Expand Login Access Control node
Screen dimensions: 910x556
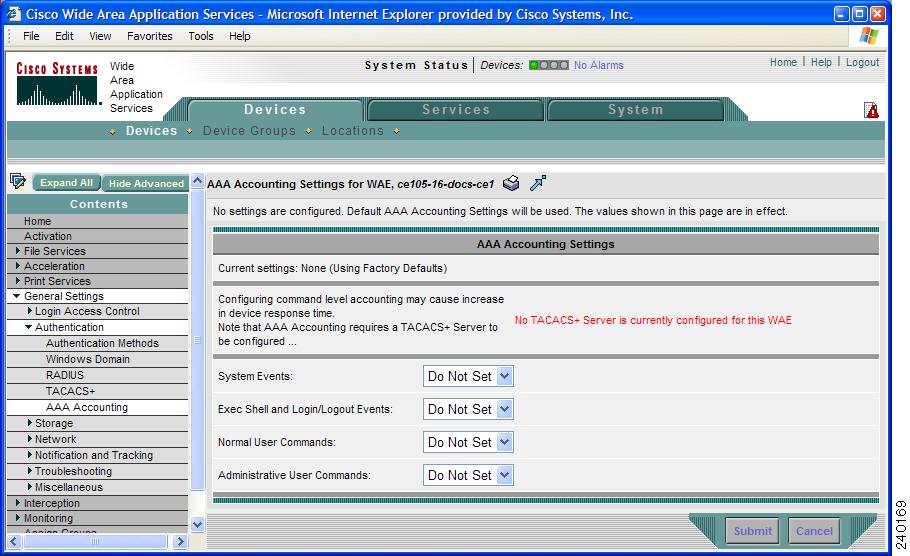[30, 311]
